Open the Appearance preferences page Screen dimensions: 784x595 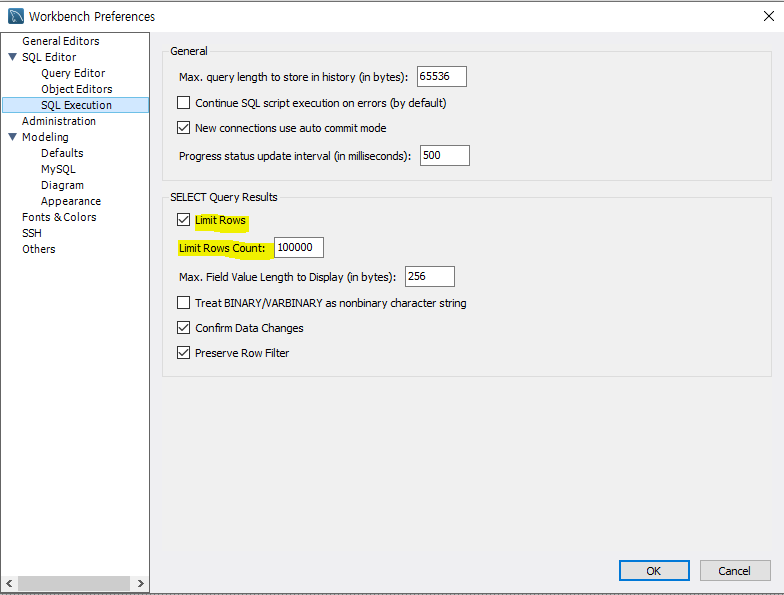coord(70,201)
